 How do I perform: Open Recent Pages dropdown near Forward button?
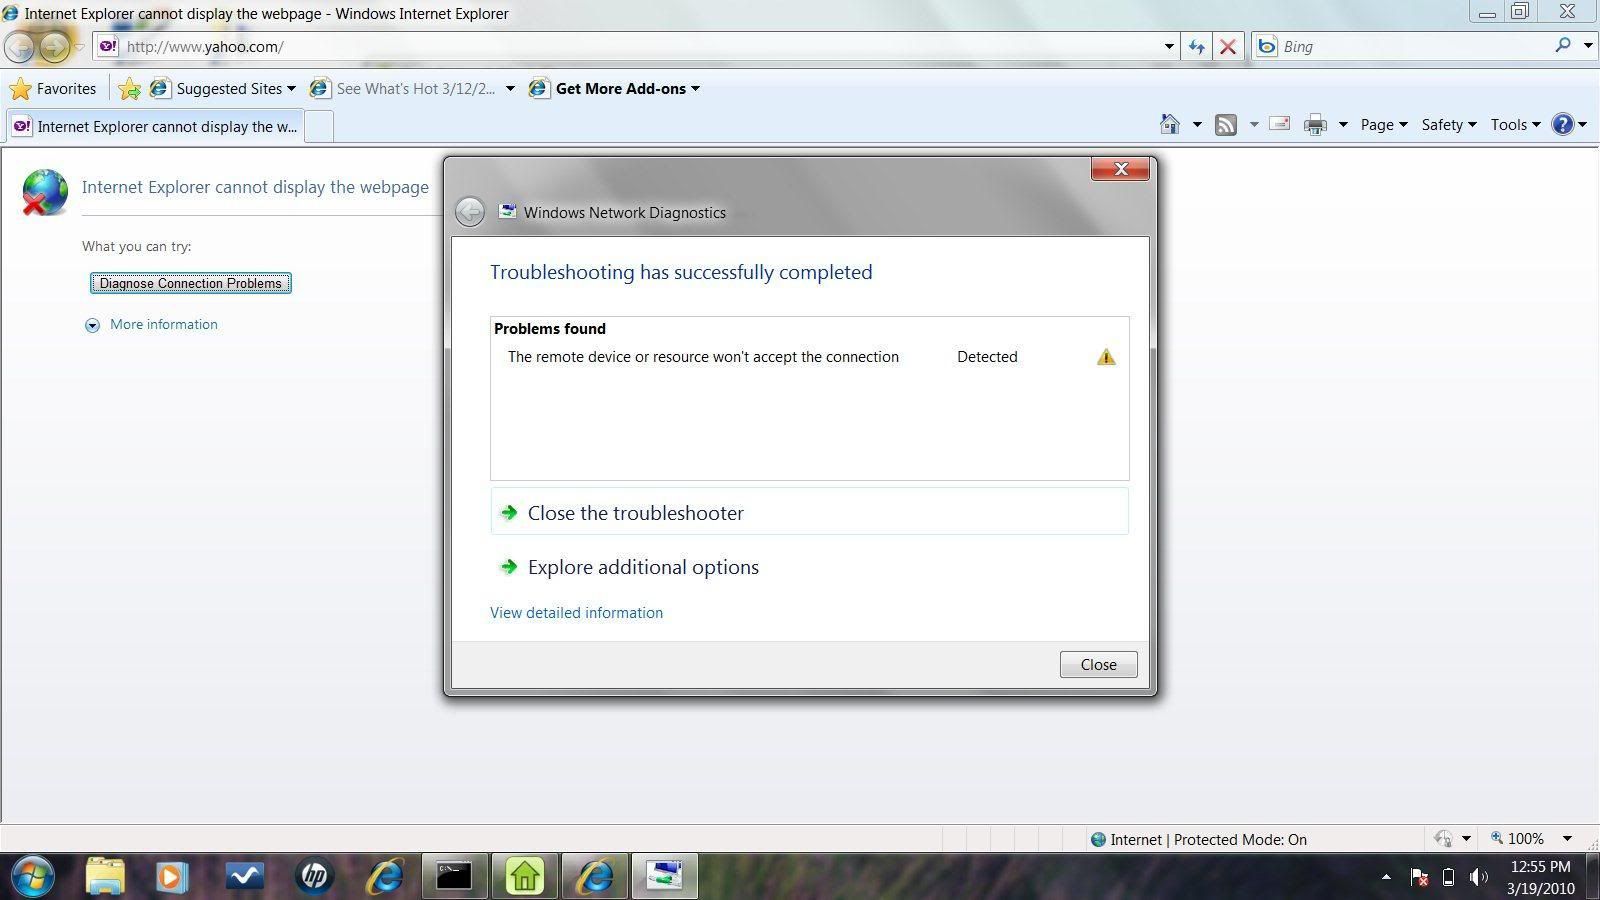tap(80, 47)
